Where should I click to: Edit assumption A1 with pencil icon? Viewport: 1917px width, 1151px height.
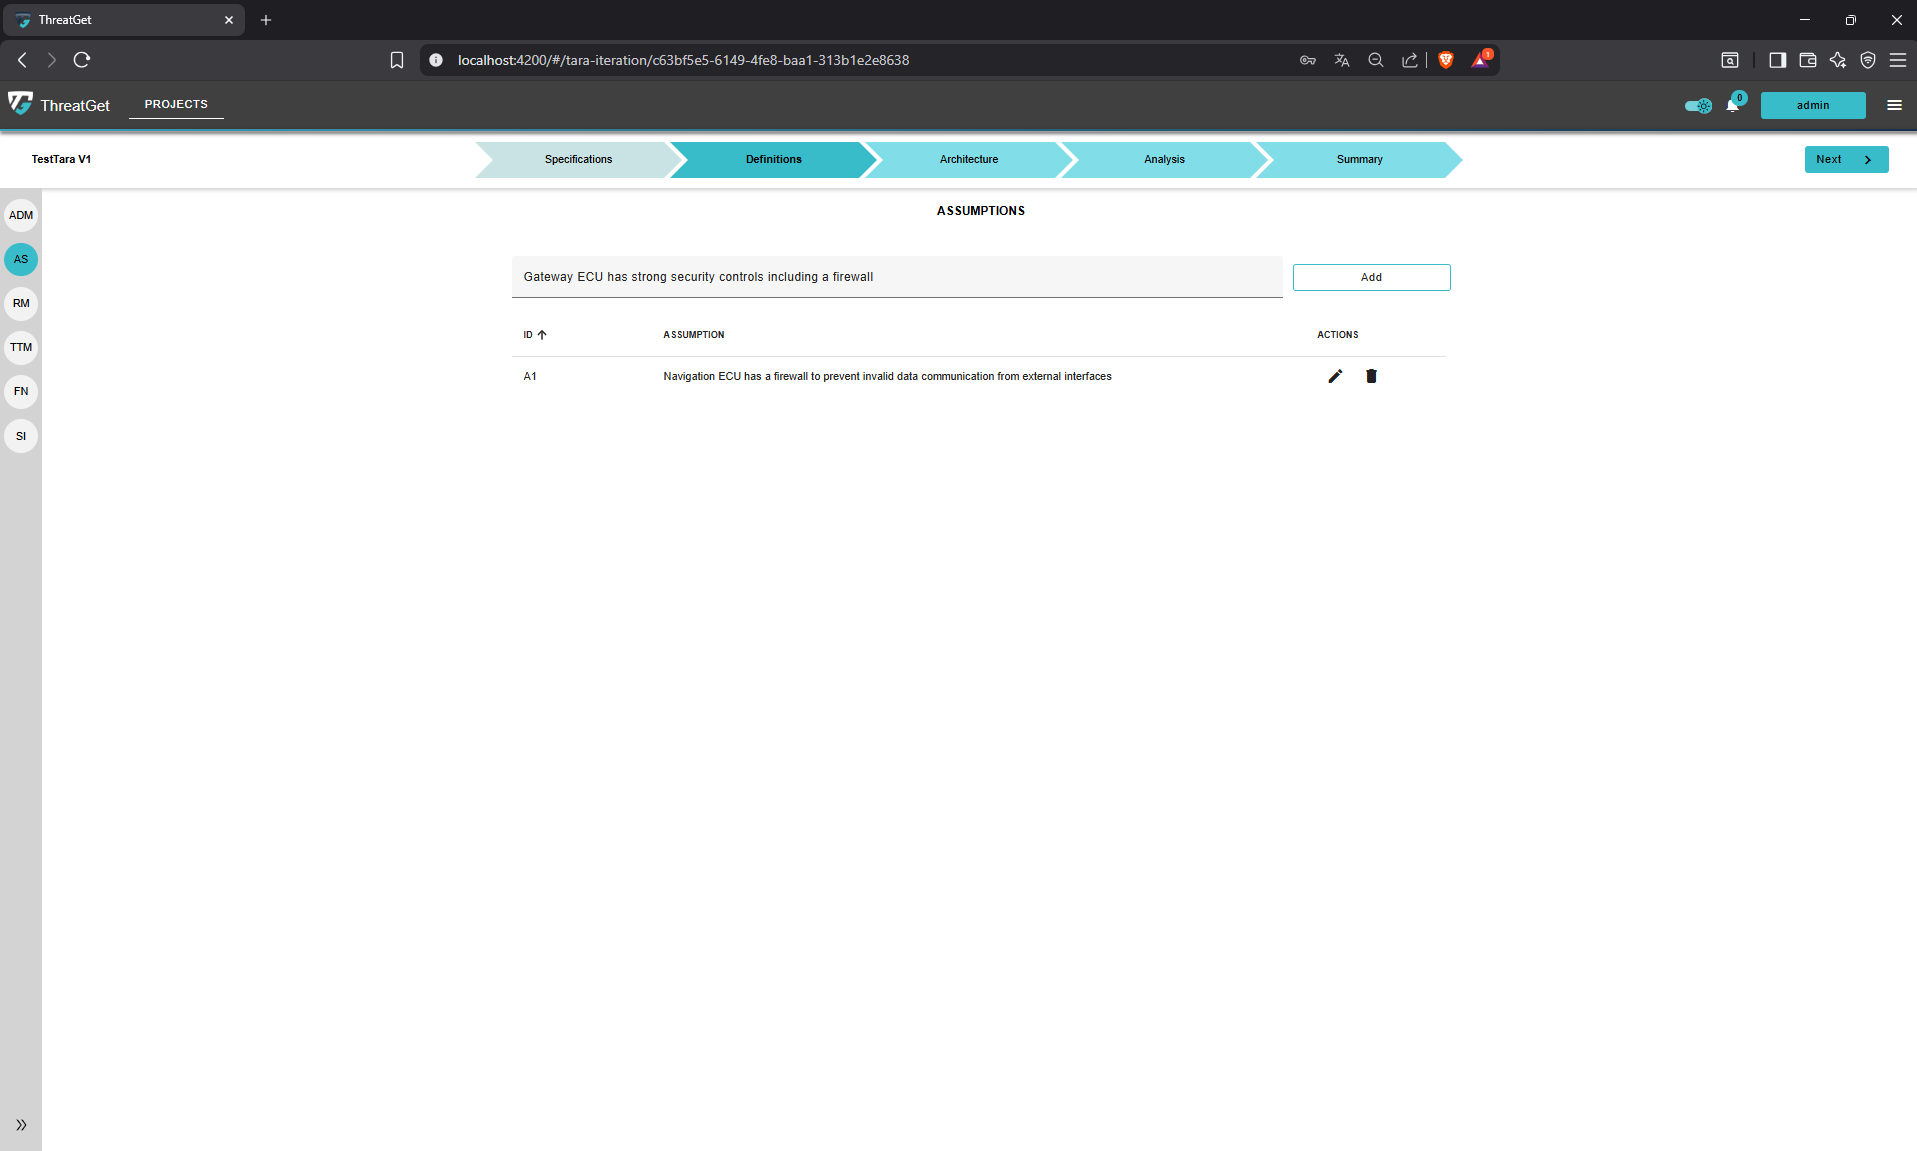[x=1335, y=376]
